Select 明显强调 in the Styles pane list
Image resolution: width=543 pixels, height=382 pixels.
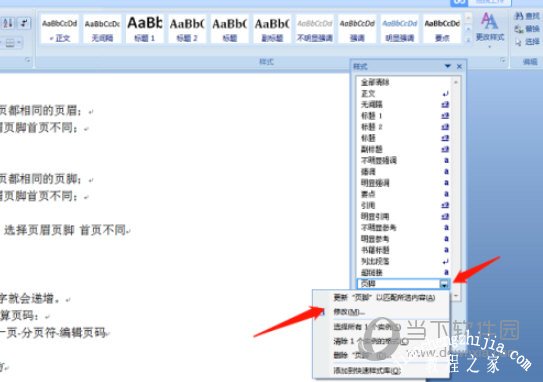click(x=404, y=183)
